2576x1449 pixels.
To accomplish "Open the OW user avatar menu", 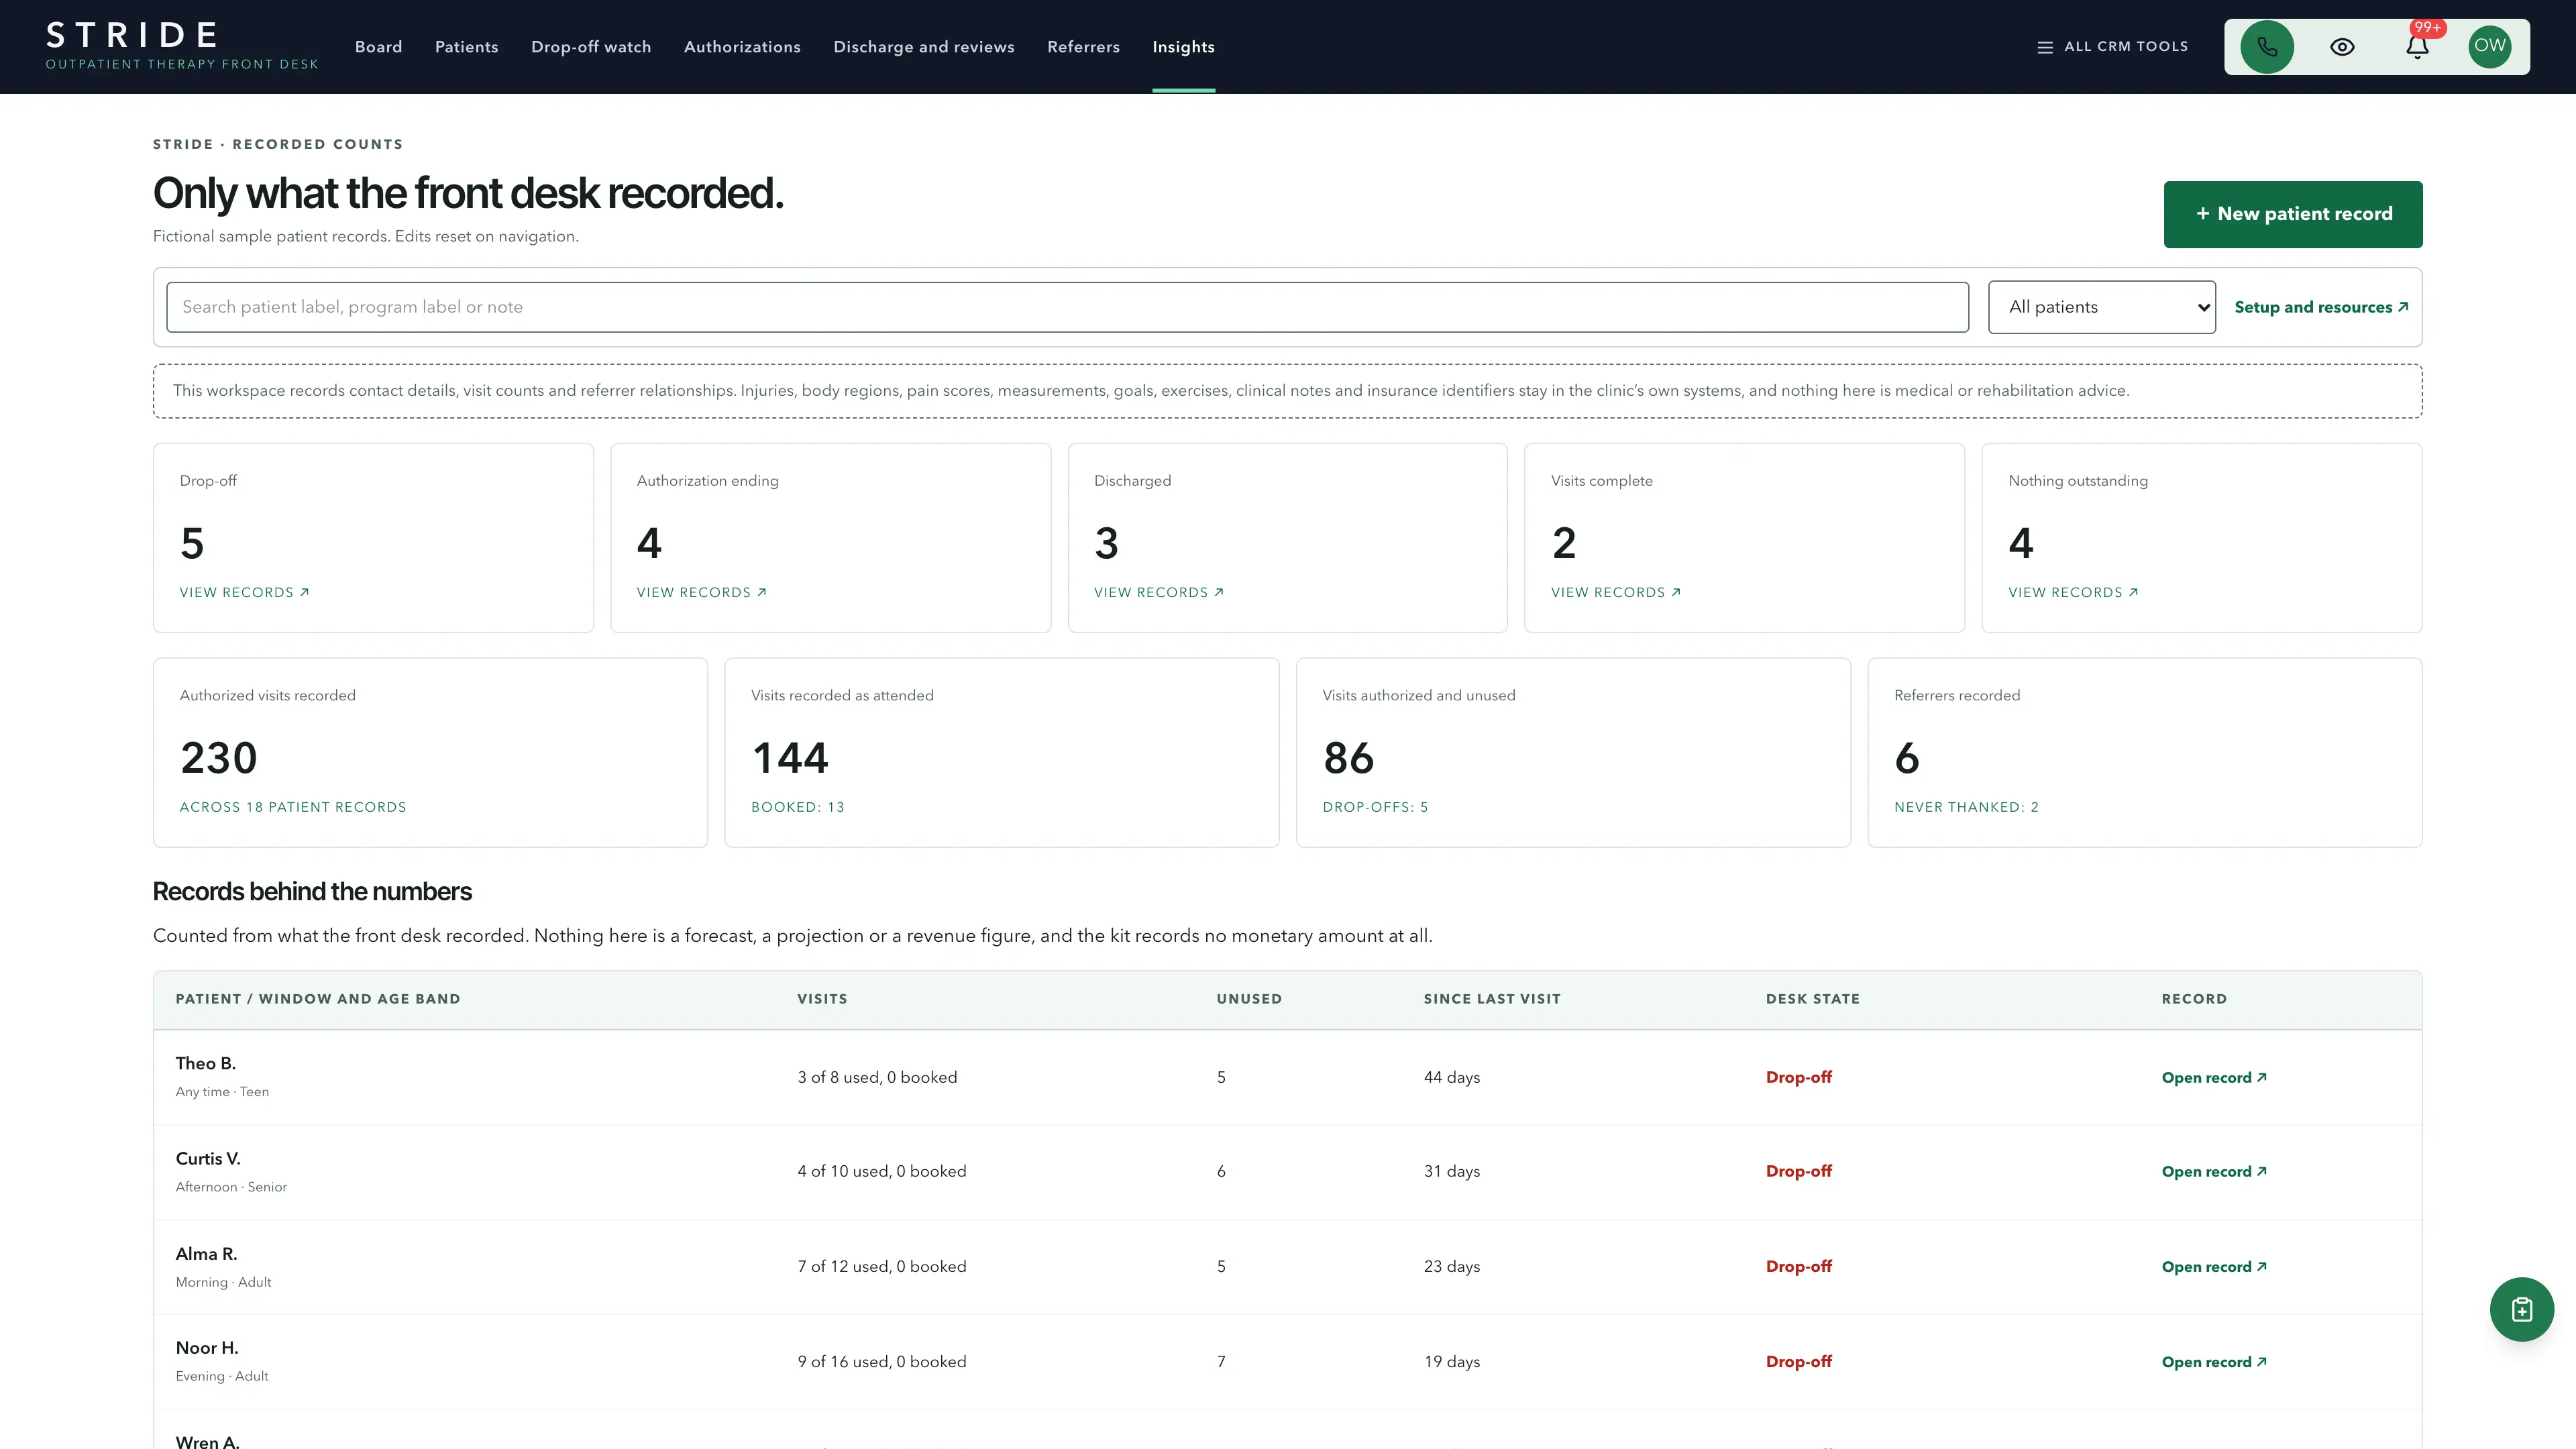I will [2490, 46].
